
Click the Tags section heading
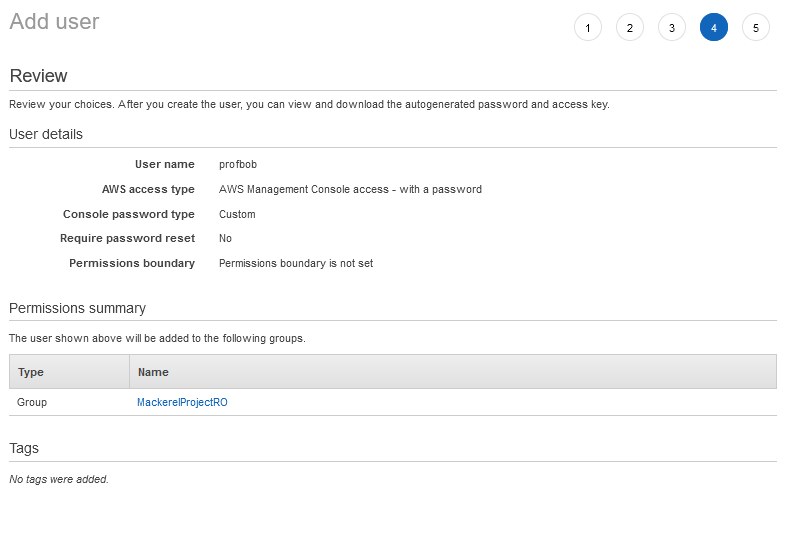point(24,448)
